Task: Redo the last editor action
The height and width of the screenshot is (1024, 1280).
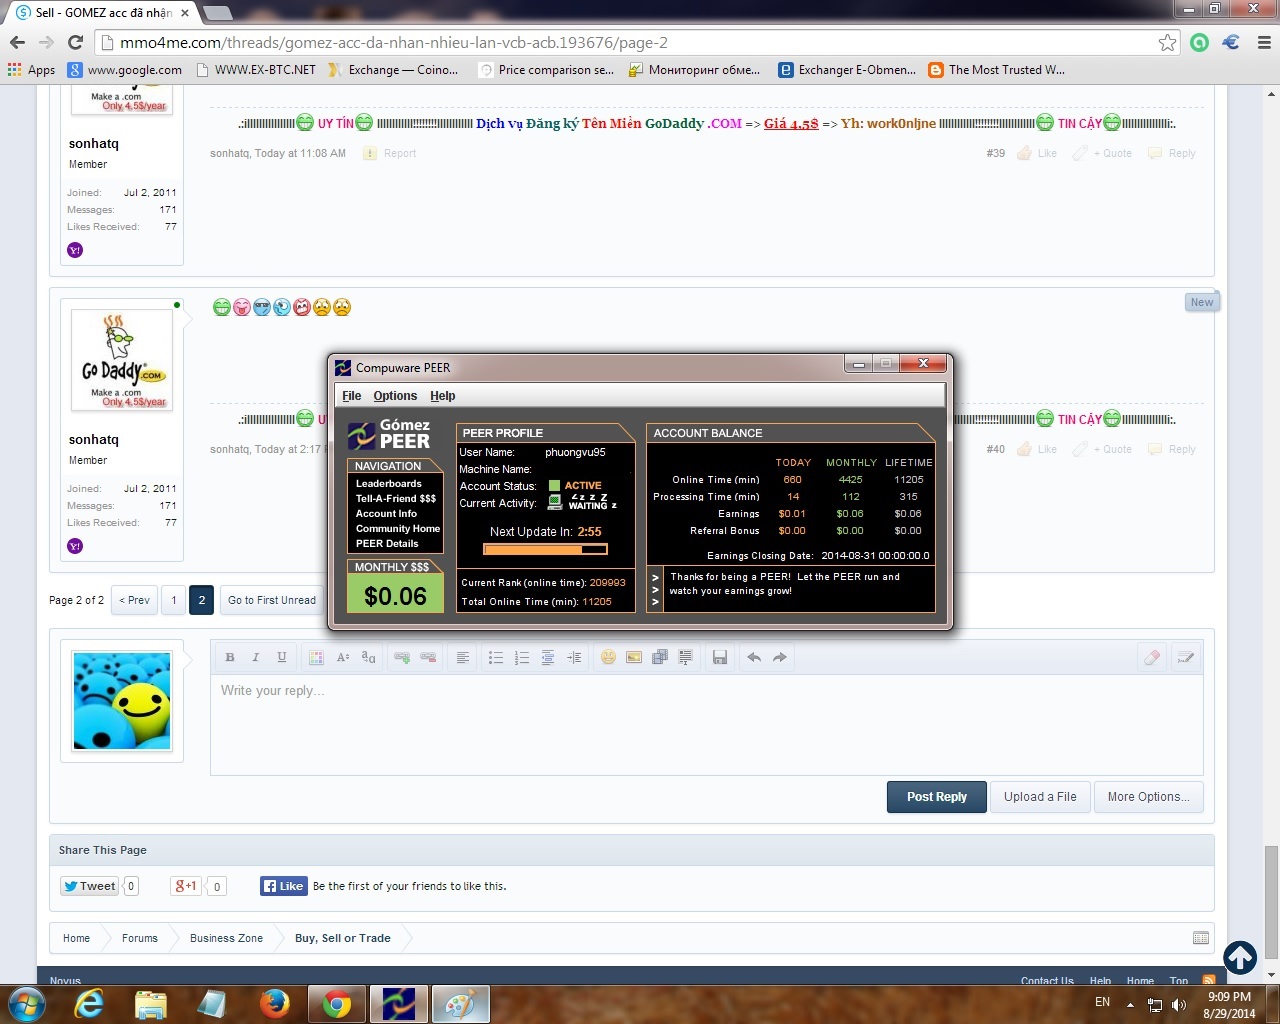Action: tap(780, 657)
